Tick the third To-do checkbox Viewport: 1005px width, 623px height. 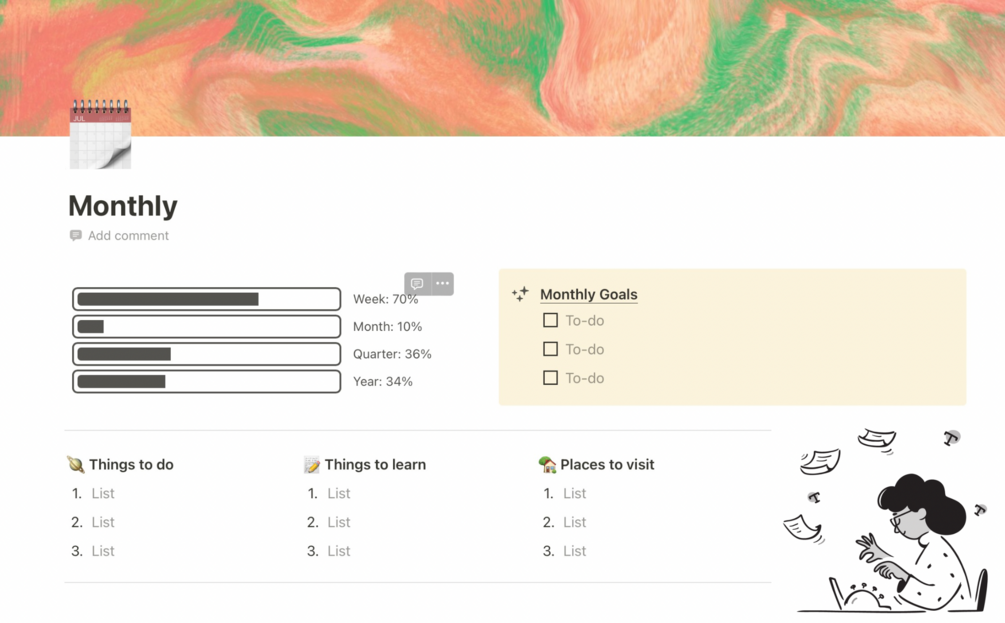(550, 378)
